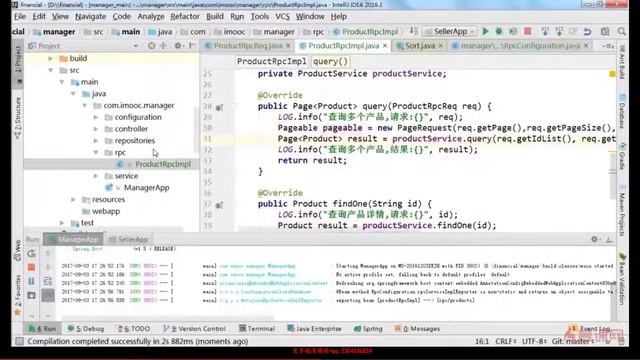Open Maven Projects side panel
This screenshot has height=360, width=640.
622,210
